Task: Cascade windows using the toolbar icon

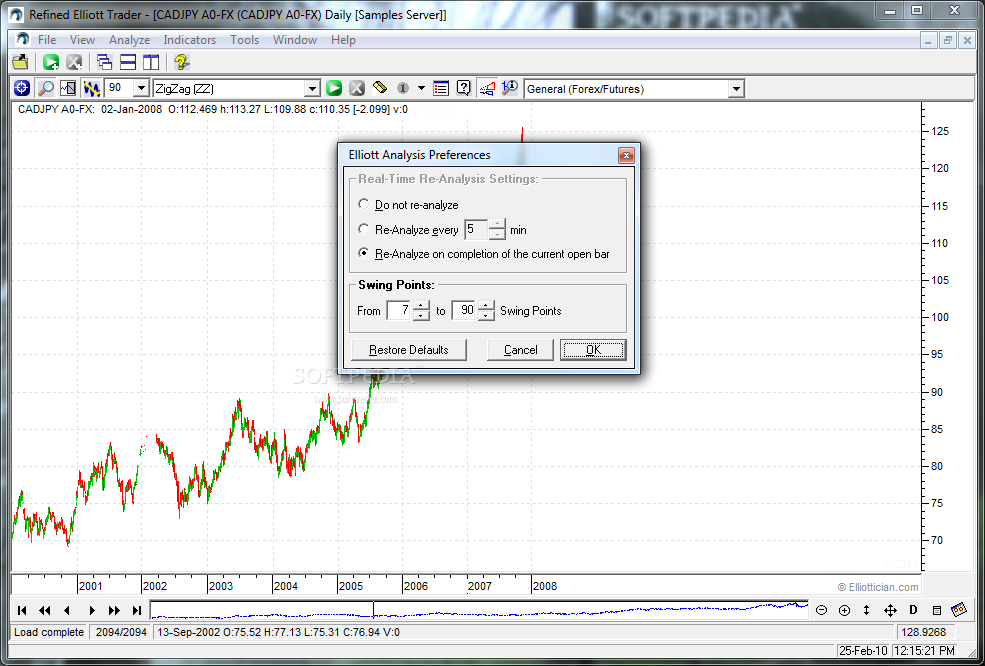Action: 104,62
